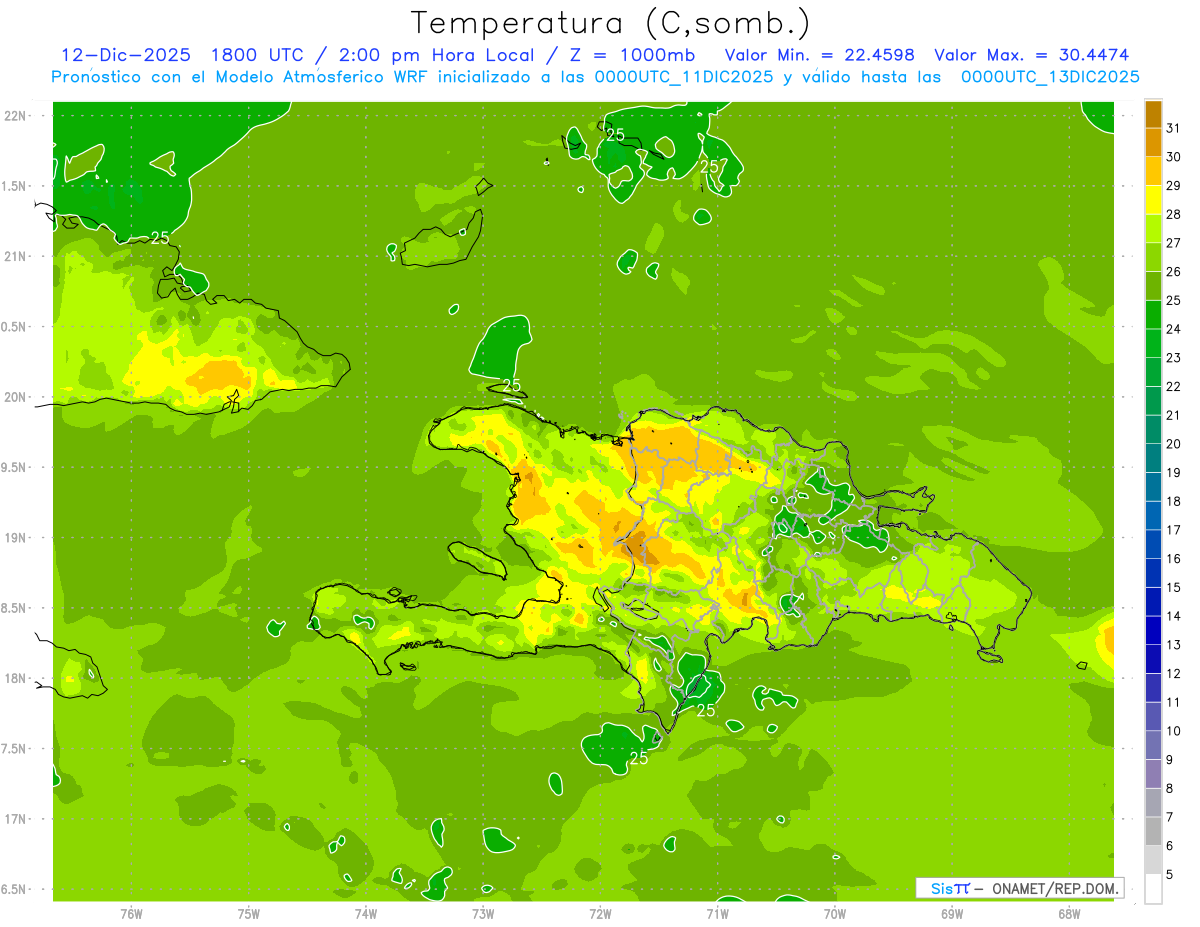Click the "24" value on color scale
The image size is (1200, 927).
pos(1174,329)
